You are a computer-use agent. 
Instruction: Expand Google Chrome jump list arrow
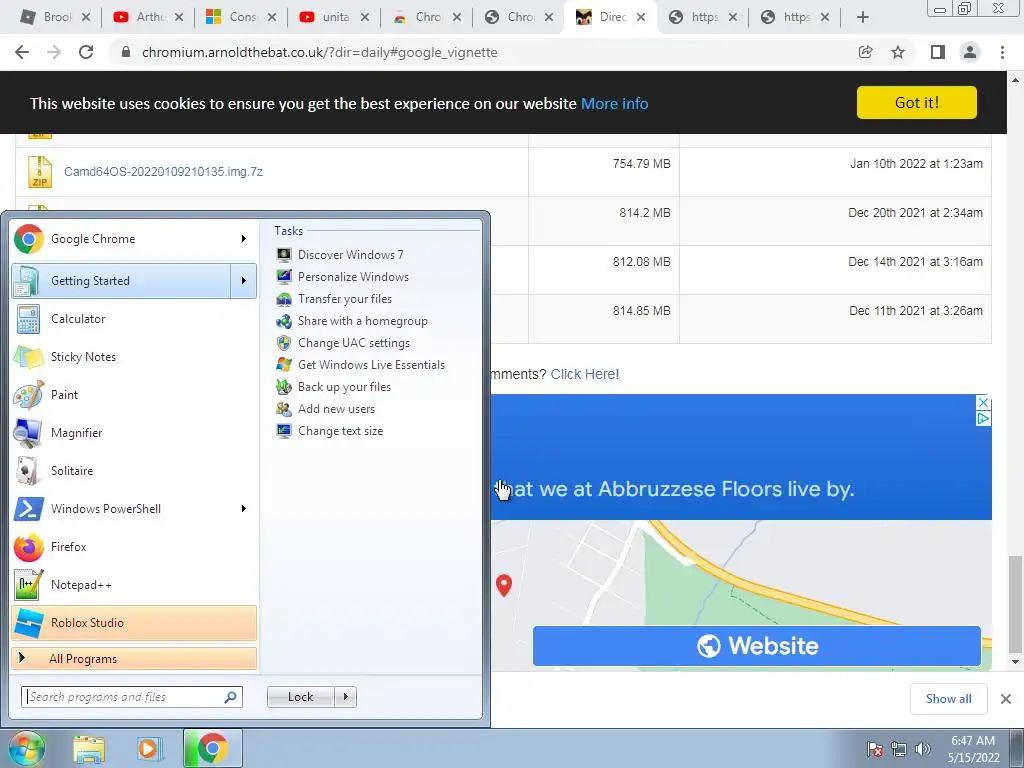tap(244, 239)
